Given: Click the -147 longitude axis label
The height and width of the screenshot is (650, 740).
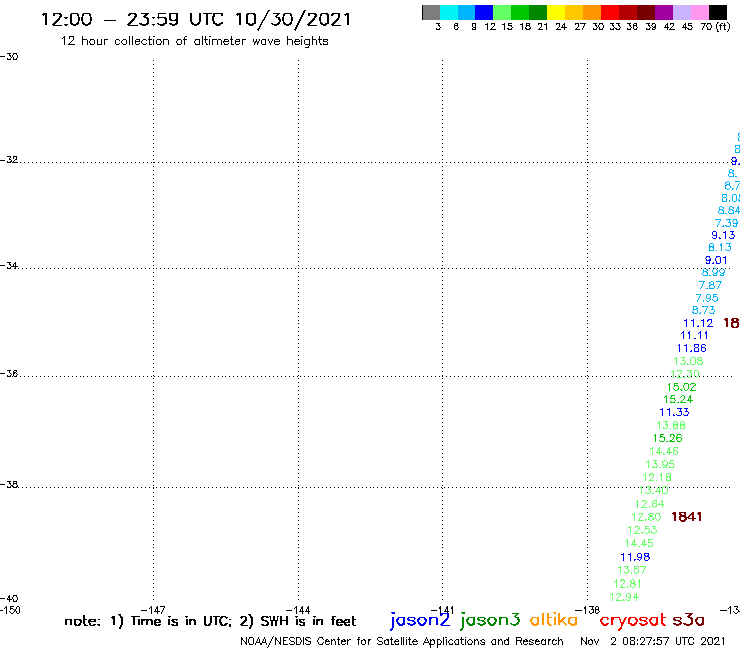Looking at the screenshot, I should pyautogui.click(x=153, y=610).
